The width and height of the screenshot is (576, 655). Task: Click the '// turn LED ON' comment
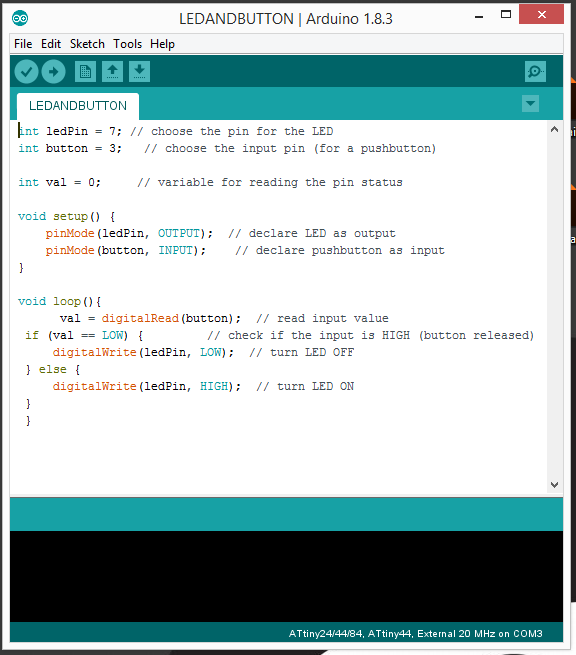click(305, 386)
